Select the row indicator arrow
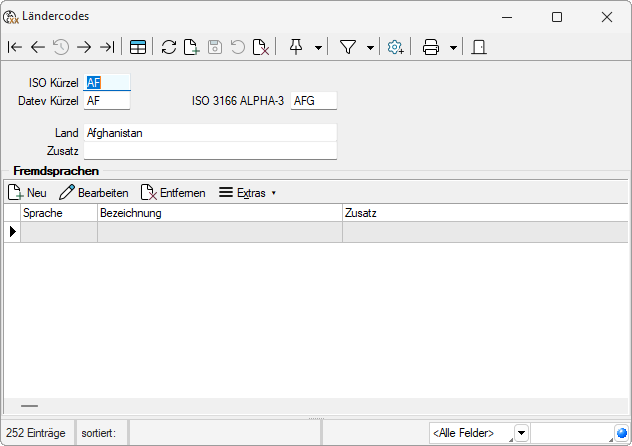The height and width of the screenshot is (446, 632). 12,232
